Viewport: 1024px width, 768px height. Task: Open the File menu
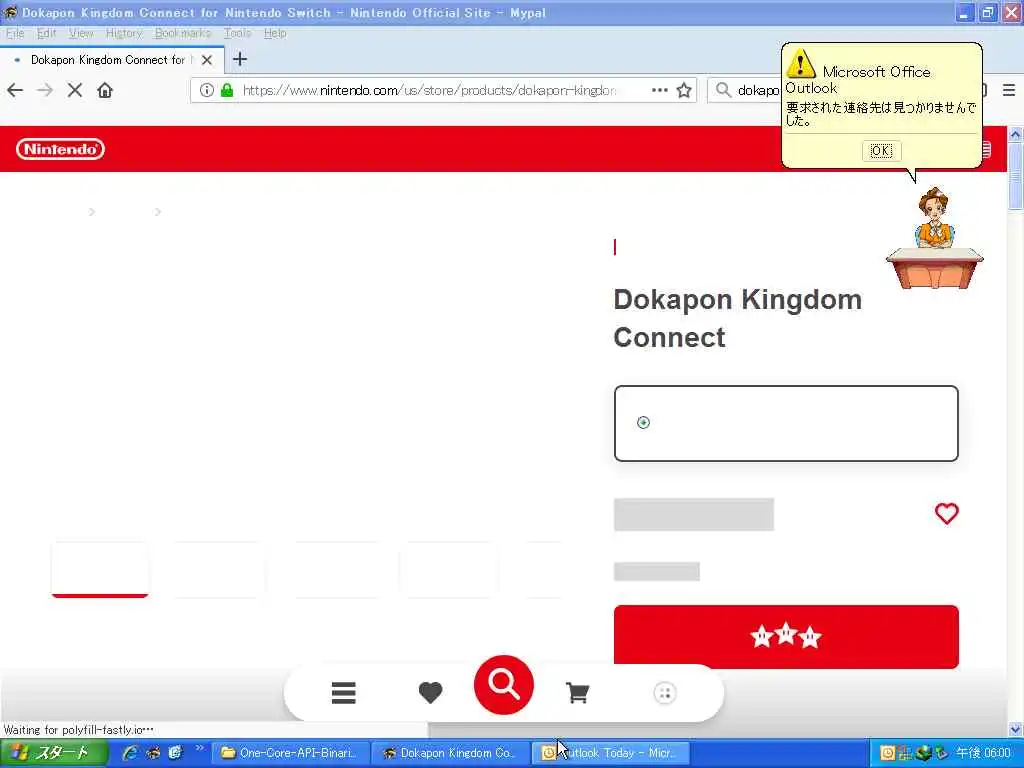[x=15, y=33]
